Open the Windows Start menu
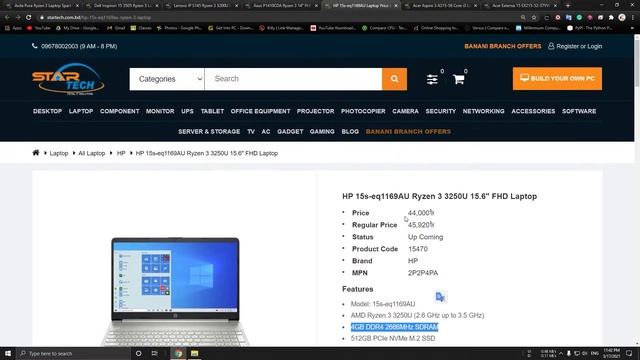 pyautogui.click(x=8, y=353)
